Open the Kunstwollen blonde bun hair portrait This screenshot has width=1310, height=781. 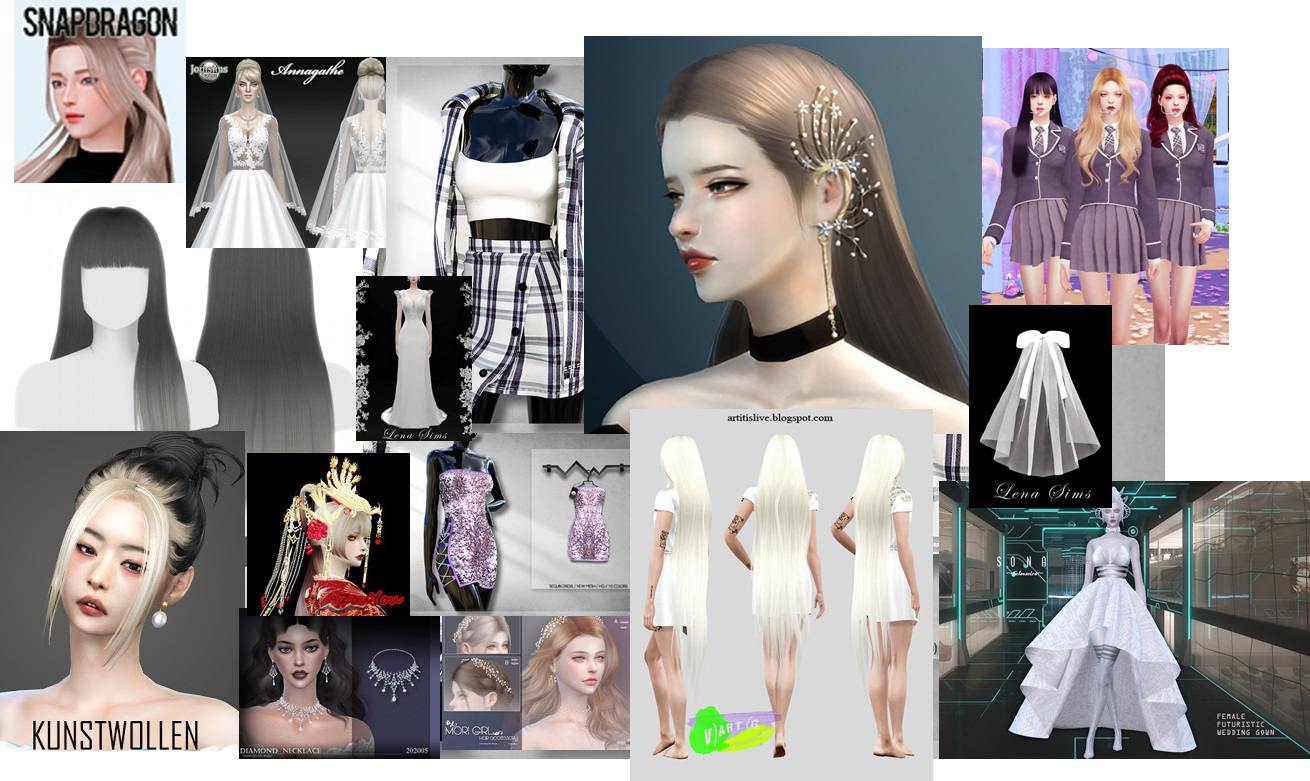point(122,597)
